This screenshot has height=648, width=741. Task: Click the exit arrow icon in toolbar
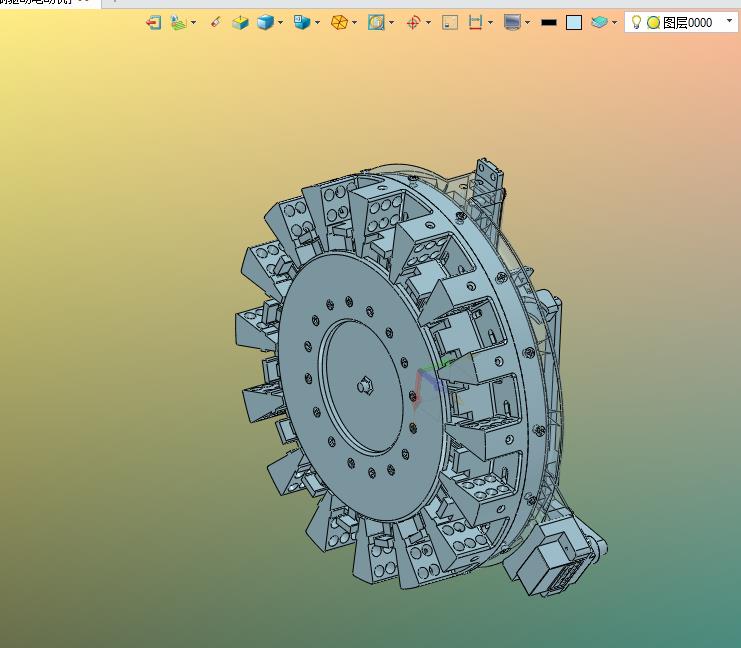click(x=153, y=22)
